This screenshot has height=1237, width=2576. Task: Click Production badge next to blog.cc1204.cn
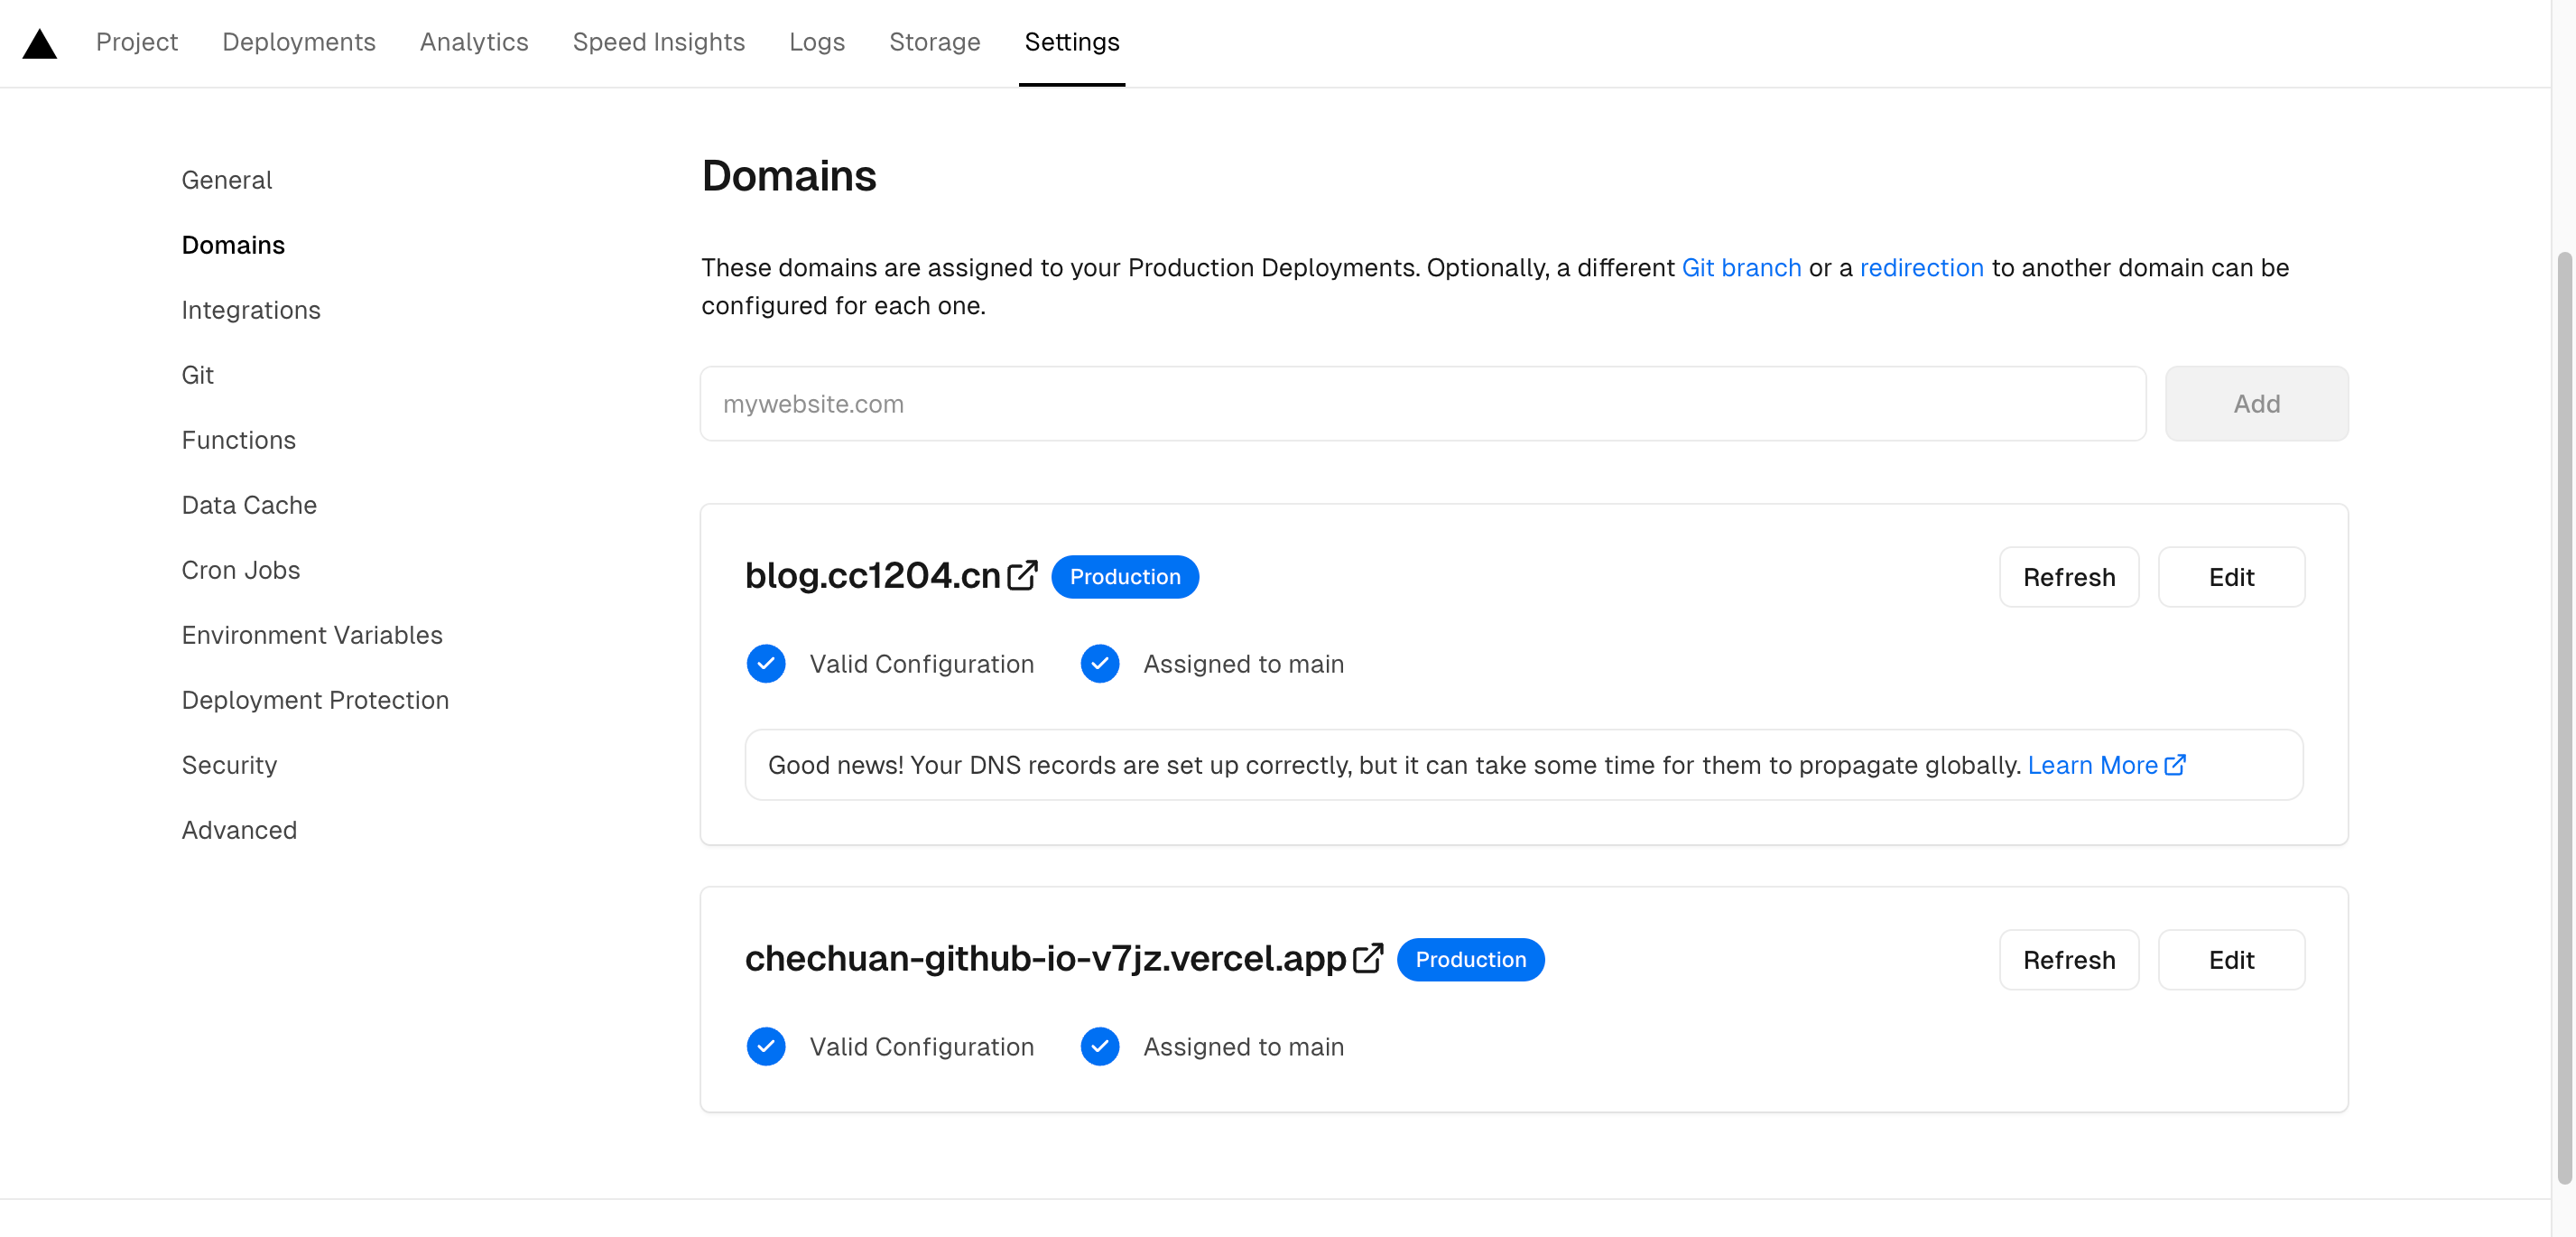[1125, 577]
